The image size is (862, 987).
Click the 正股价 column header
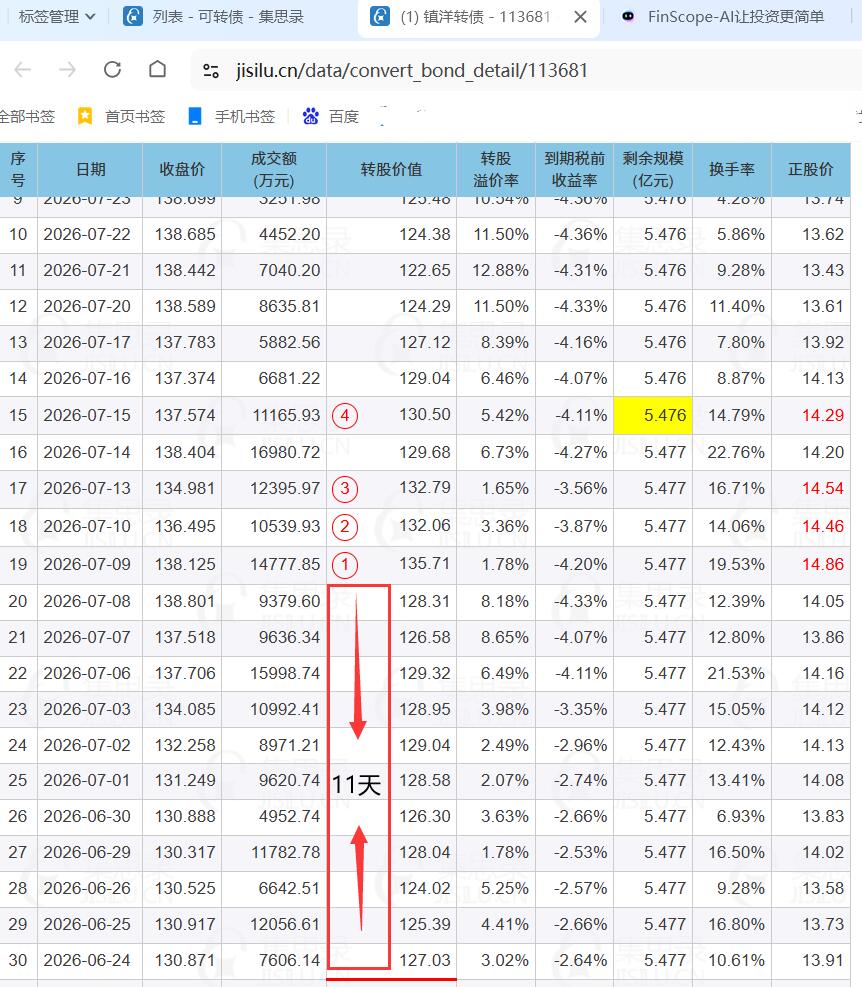pos(810,169)
